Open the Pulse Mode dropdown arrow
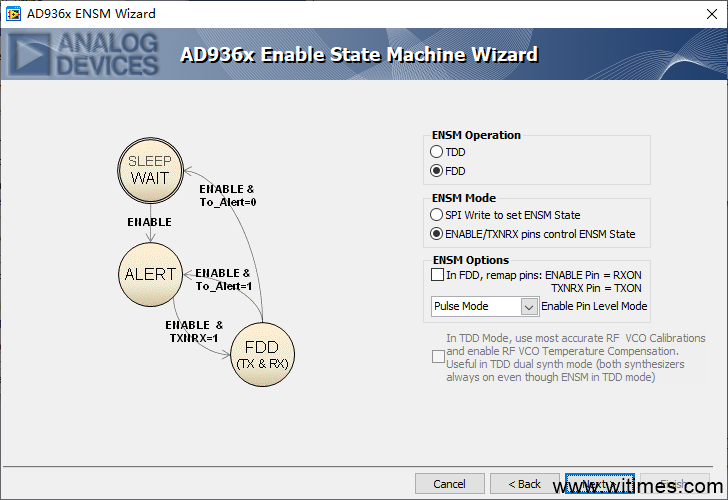The width and height of the screenshot is (728, 500). point(529,306)
